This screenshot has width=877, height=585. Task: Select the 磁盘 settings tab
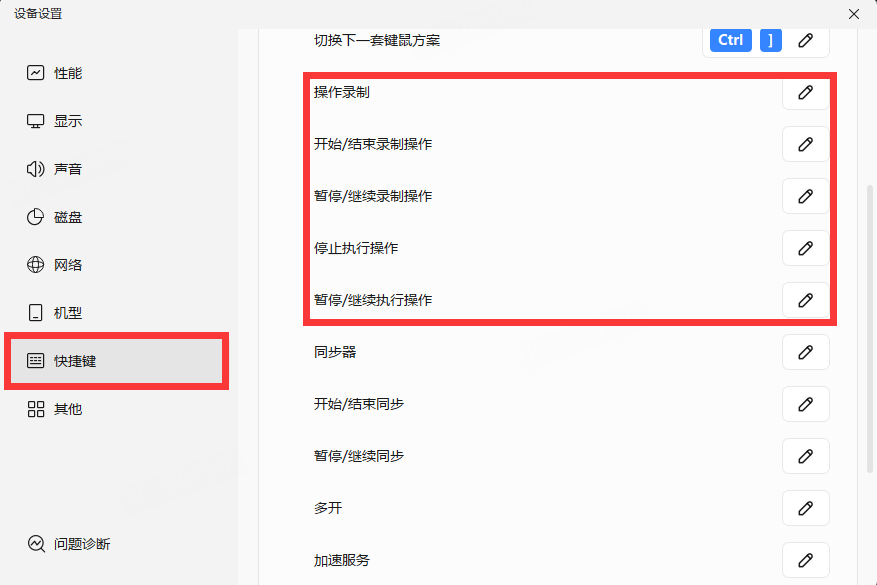[68, 217]
